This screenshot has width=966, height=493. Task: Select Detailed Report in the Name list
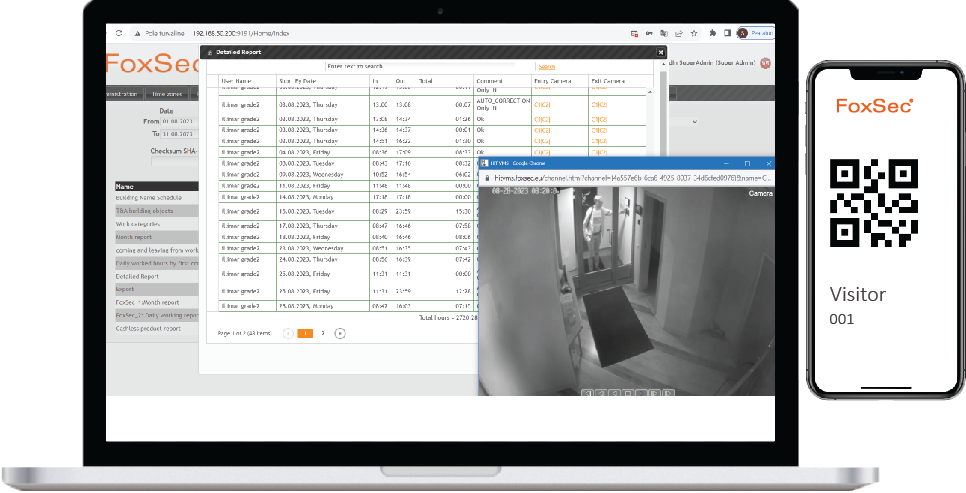coord(137,277)
